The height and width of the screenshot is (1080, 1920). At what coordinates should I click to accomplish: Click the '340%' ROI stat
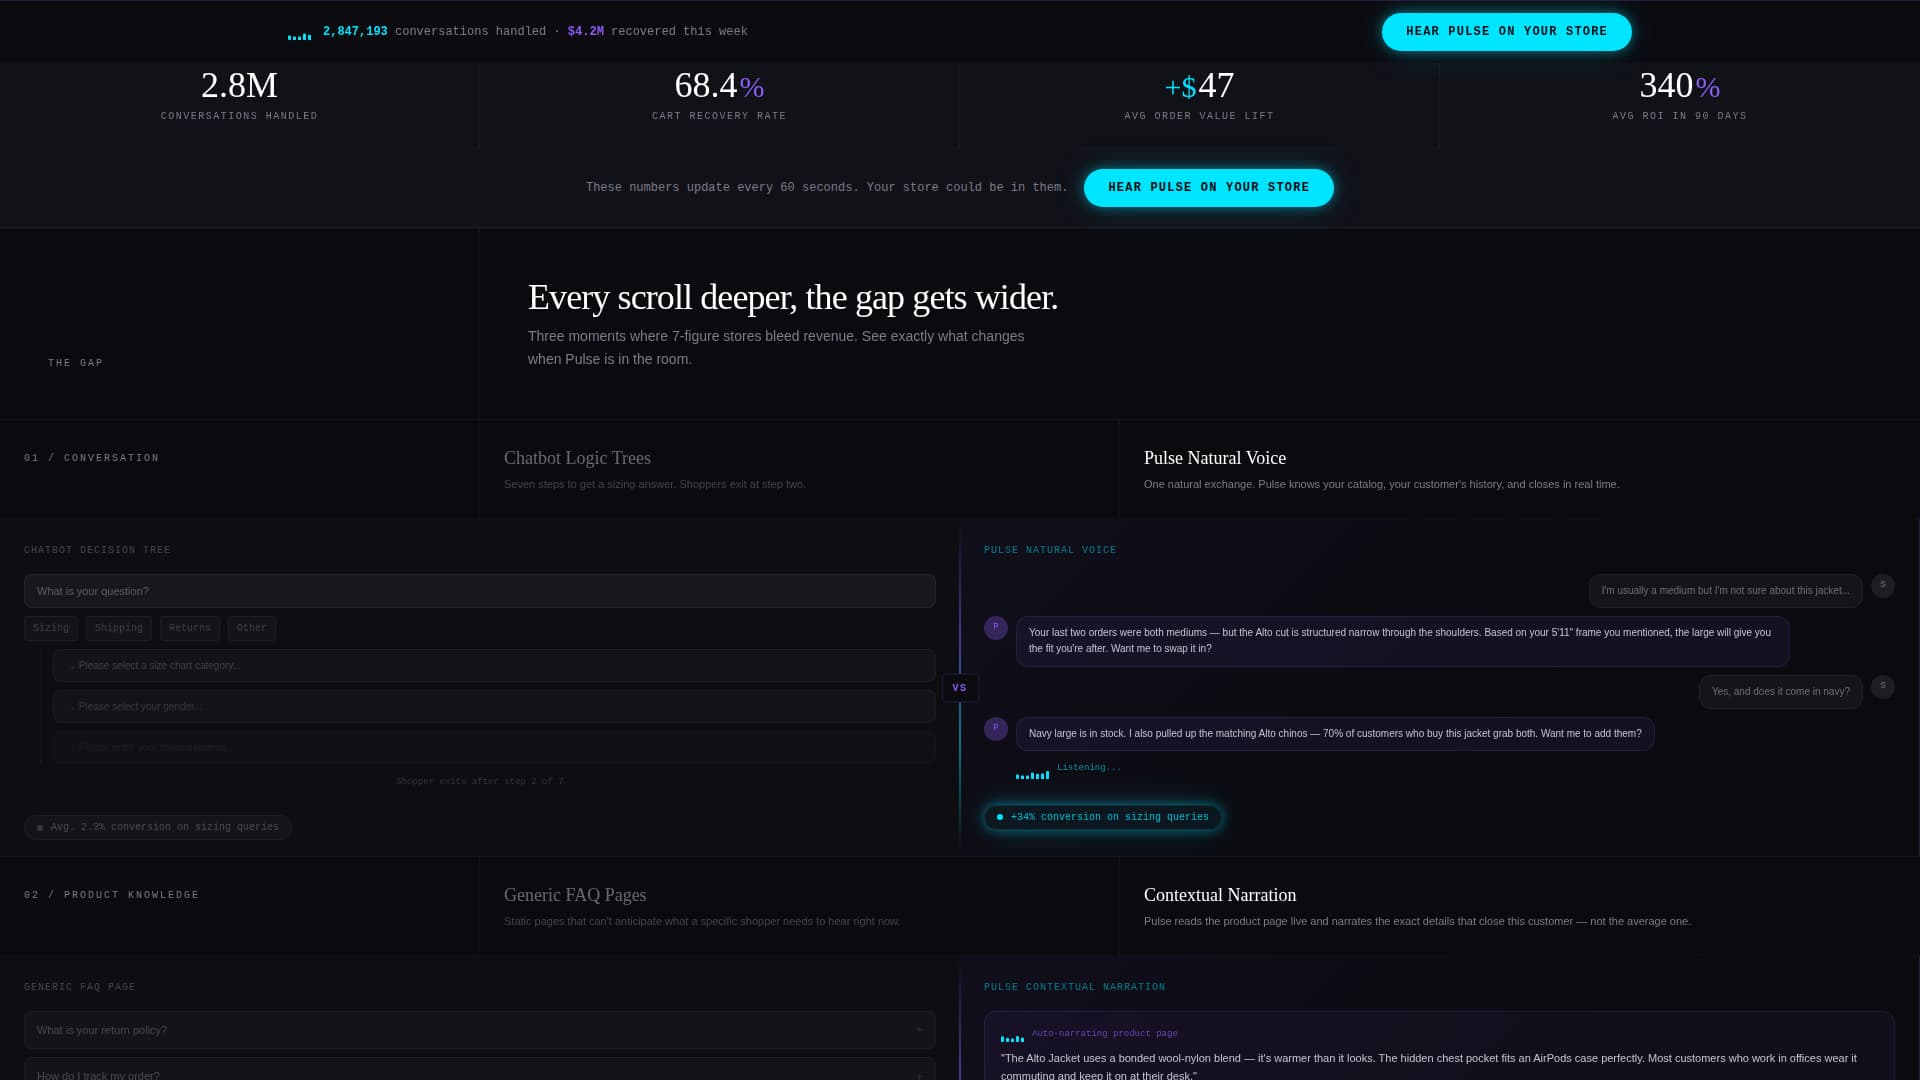[1679, 86]
